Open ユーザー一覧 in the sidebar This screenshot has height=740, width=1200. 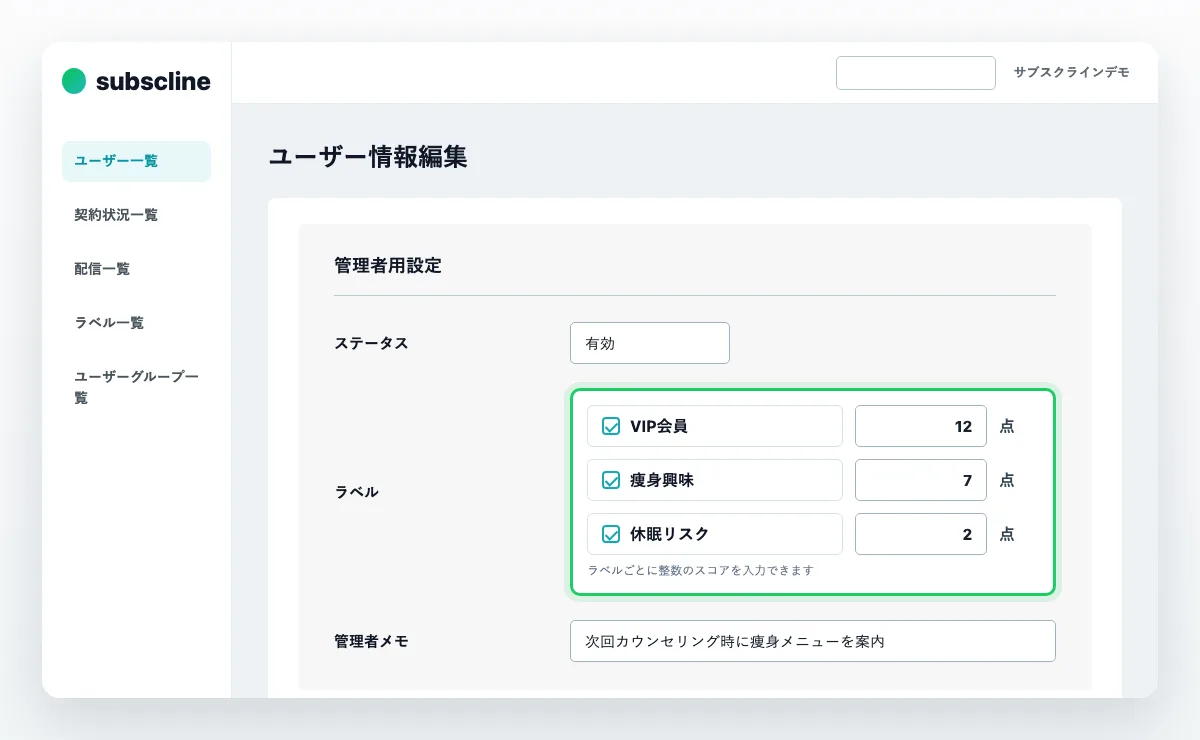coord(136,161)
